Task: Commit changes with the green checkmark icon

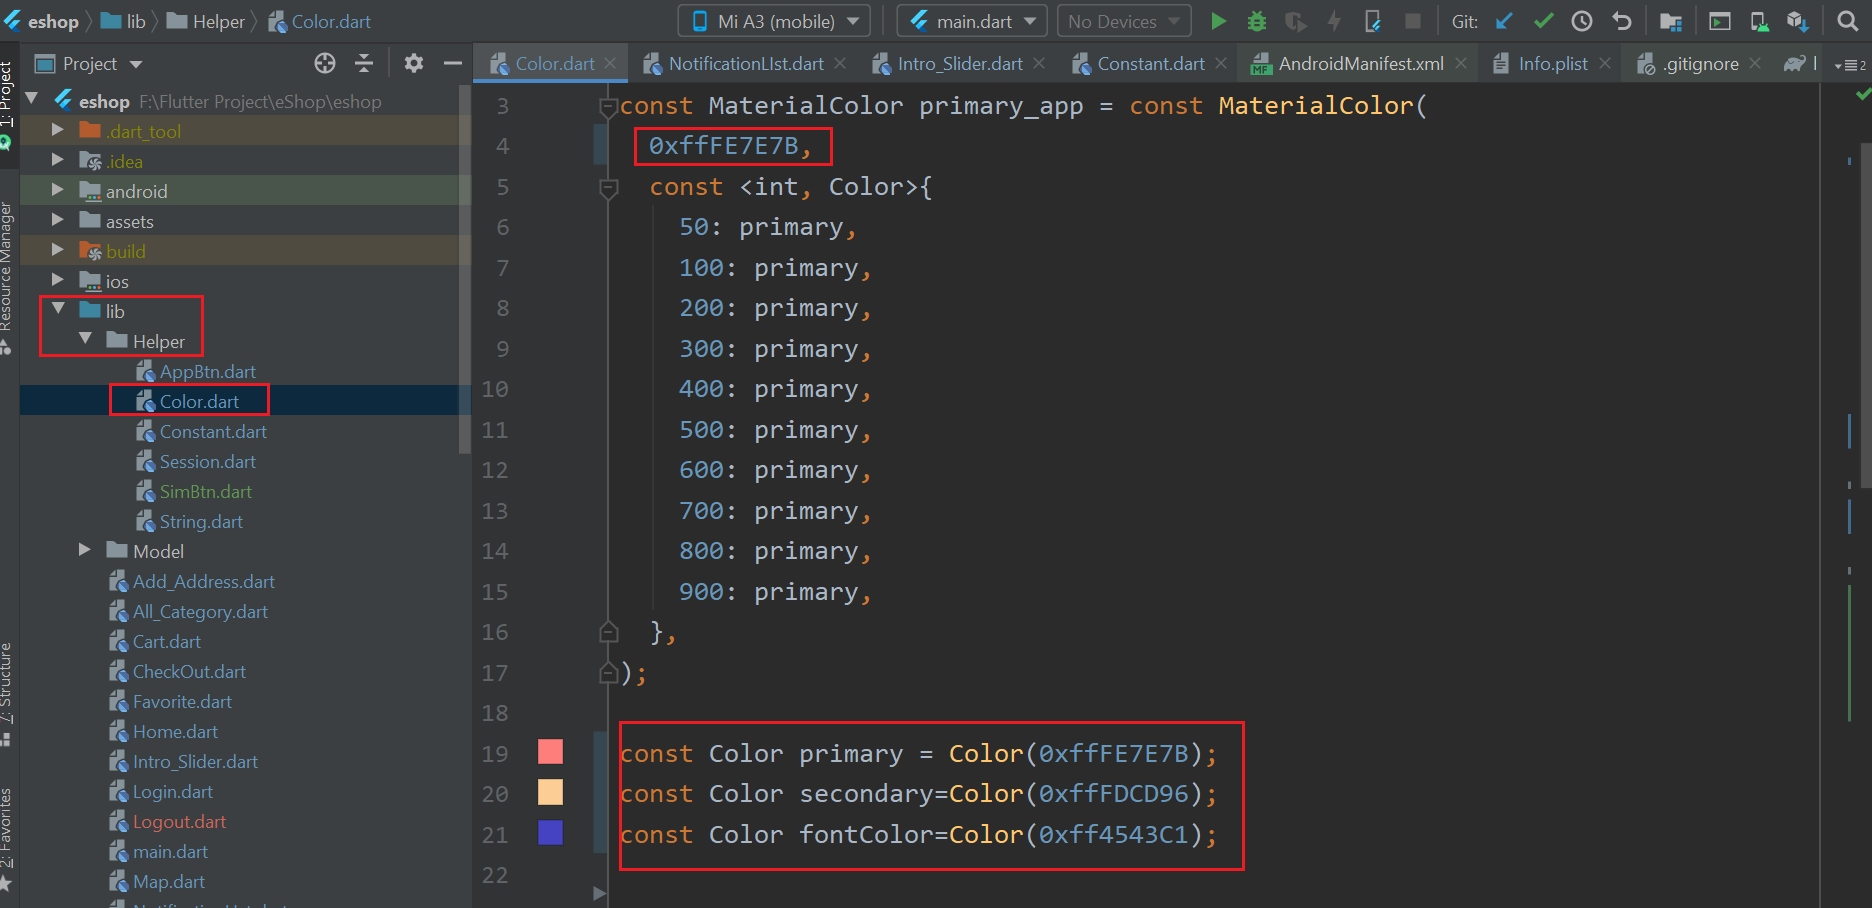Action: pyautogui.click(x=1543, y=21)
